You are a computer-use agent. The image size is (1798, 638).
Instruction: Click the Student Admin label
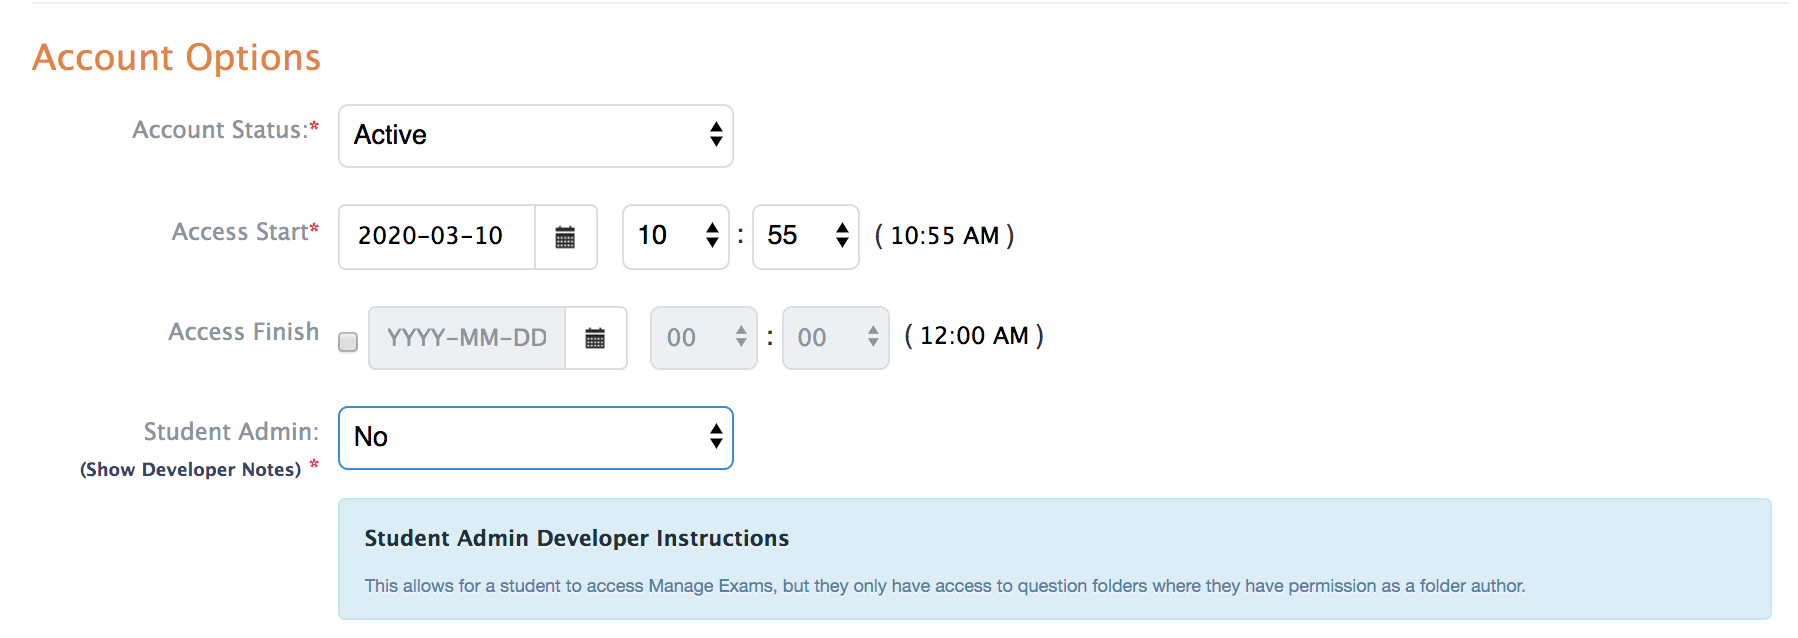pyautogui.click(x=231, y=432)
